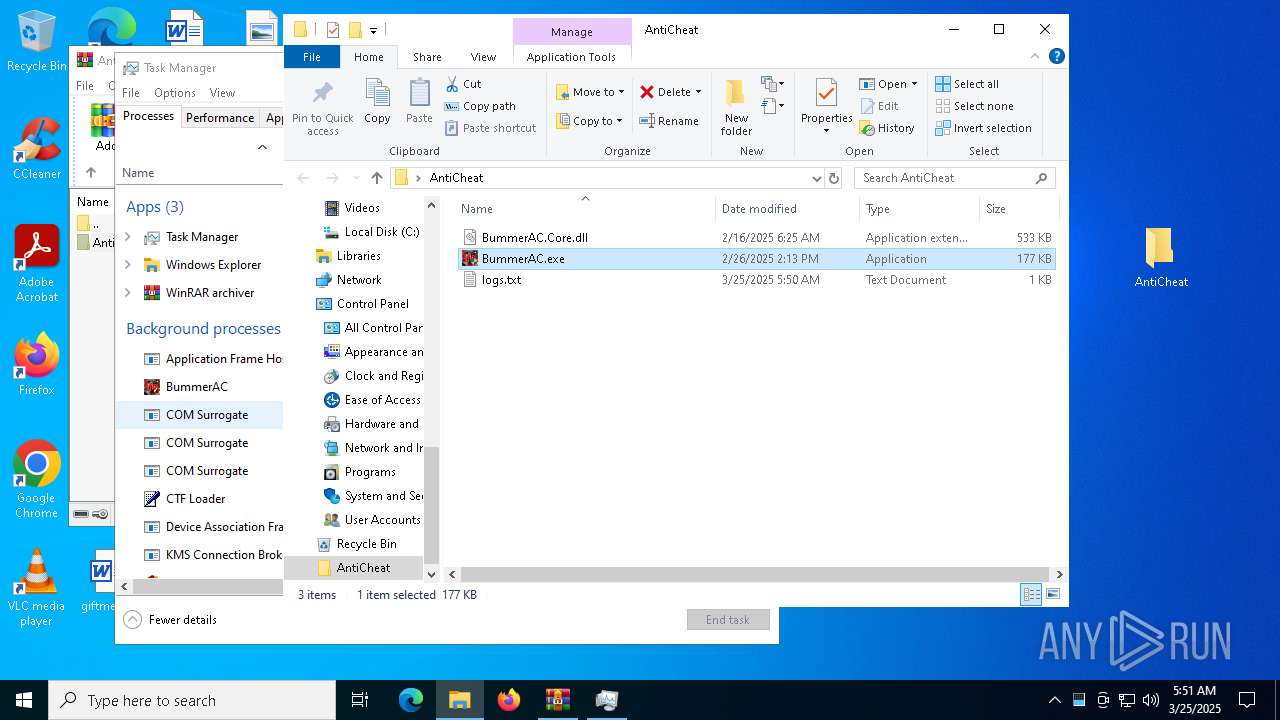Open Task Manager Options menu
Image resolution: width=1280 pixels, height=720 pixels.
[x=175, y=93]
